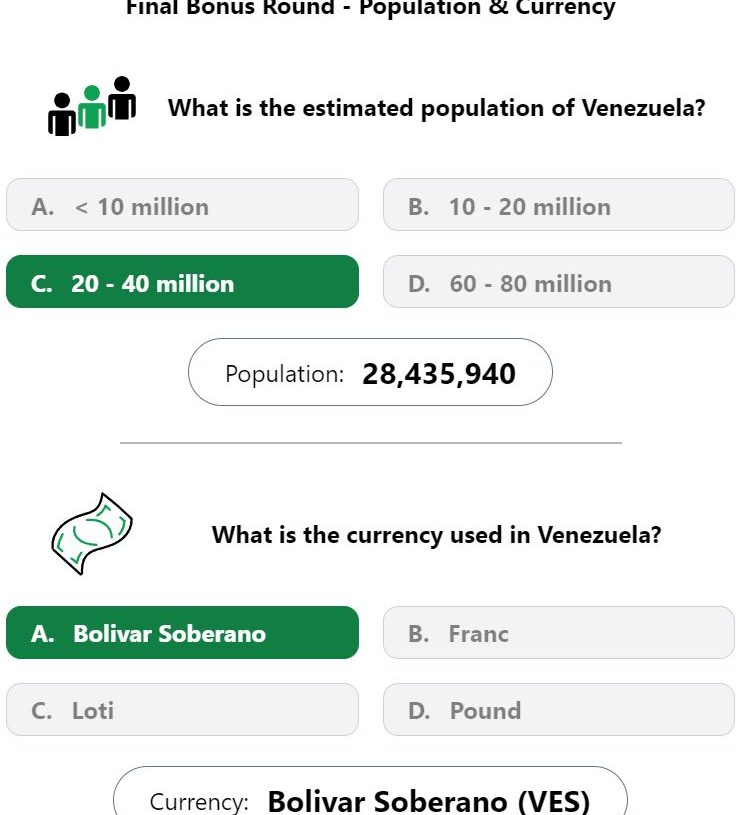745x815 pixels.
Task: Click the 'Currency:' label
Action: (199, 801)
